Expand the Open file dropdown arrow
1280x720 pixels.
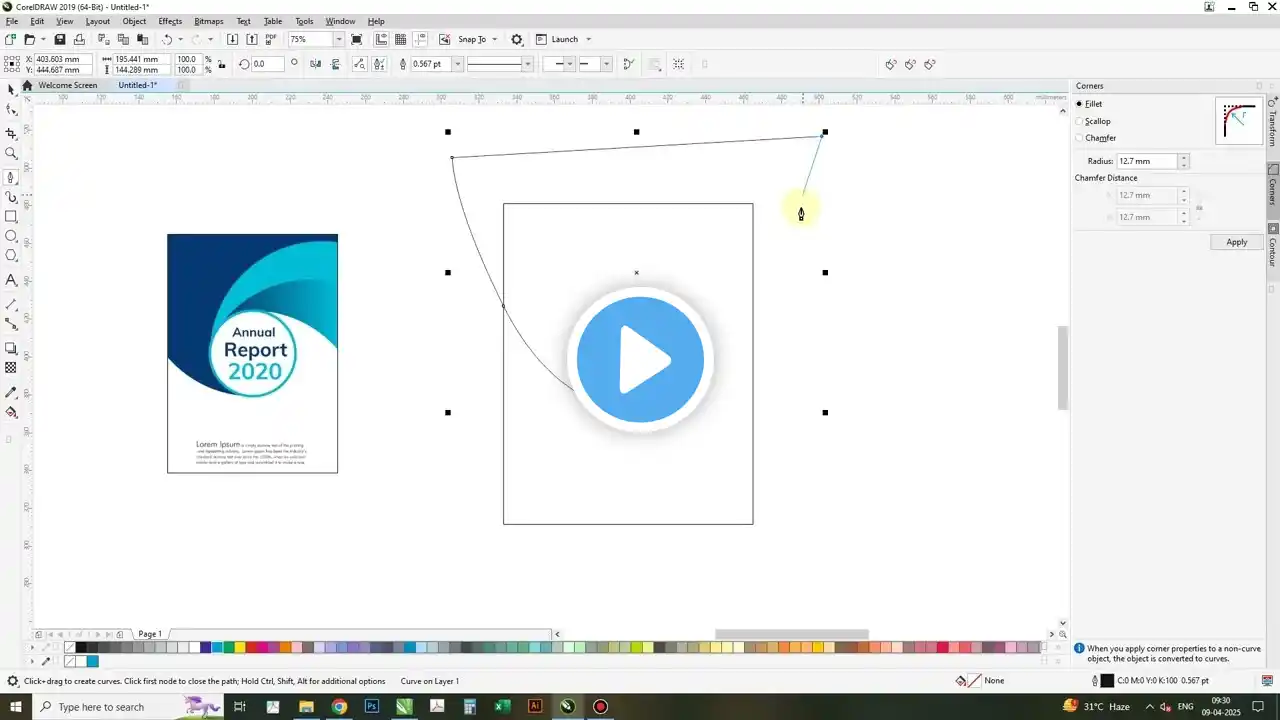pos(44,39)
